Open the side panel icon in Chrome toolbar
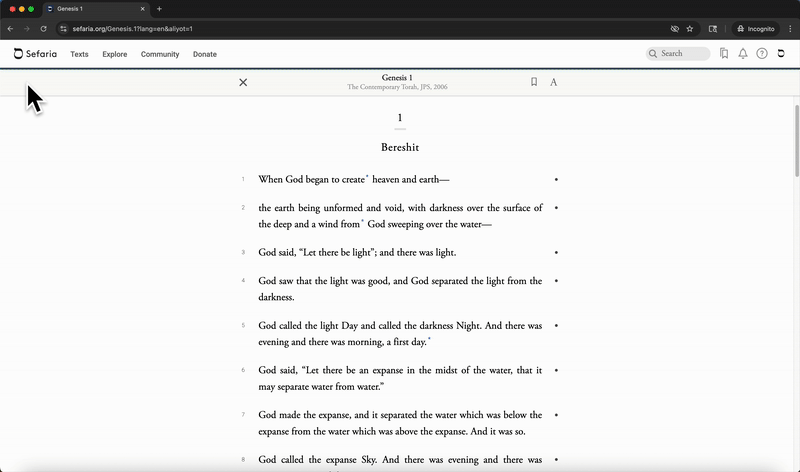Image resolution: width=800 pixels, height=472 pixels. (x=713, y=29)
